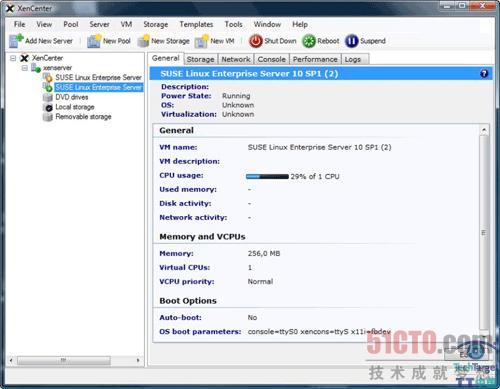Click the details pane scroll-up arrow
The width and height of the screenshot is (500, 389).
pyautogui.click(x=484, y=130)
